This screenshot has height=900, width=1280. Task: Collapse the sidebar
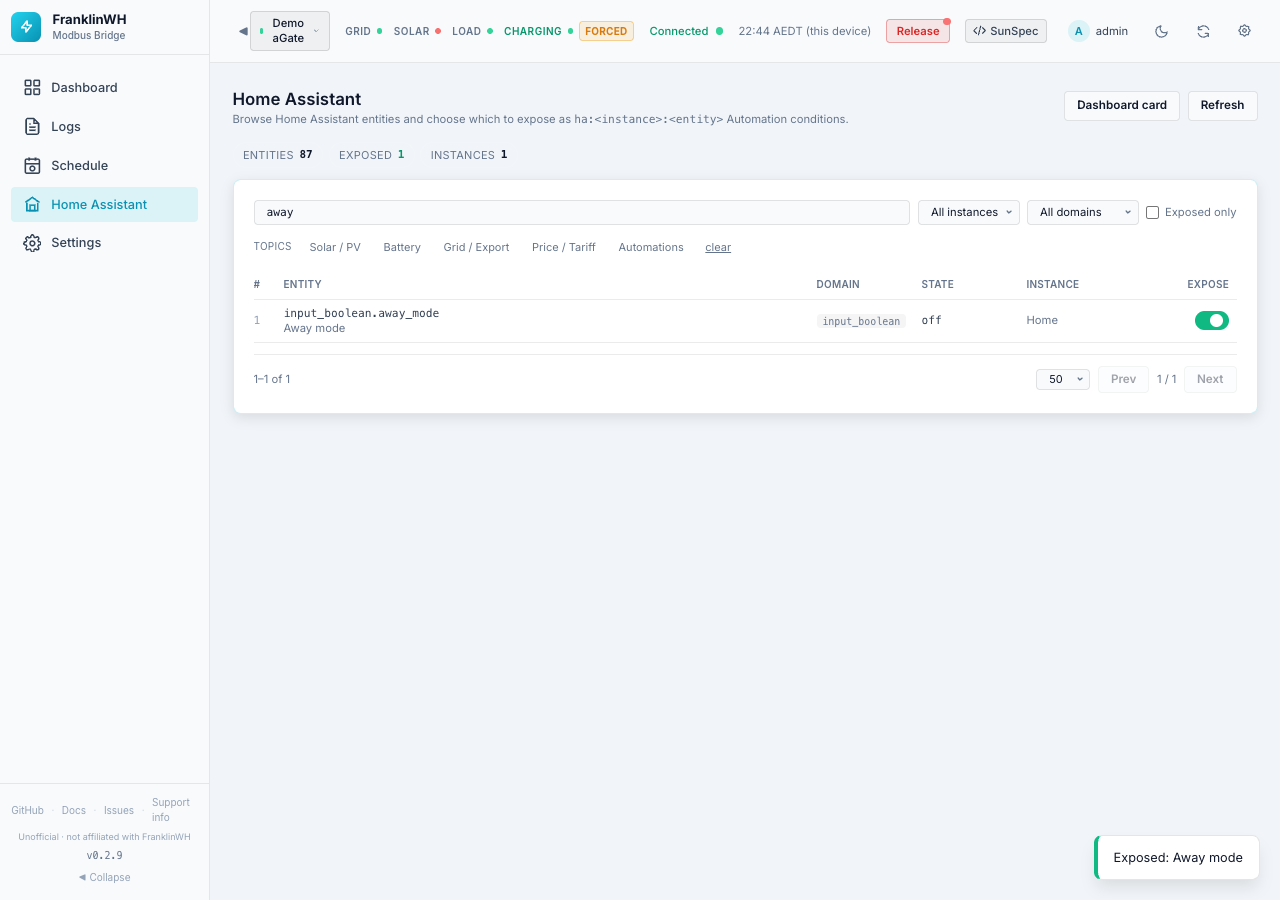[x=105, y=877]
